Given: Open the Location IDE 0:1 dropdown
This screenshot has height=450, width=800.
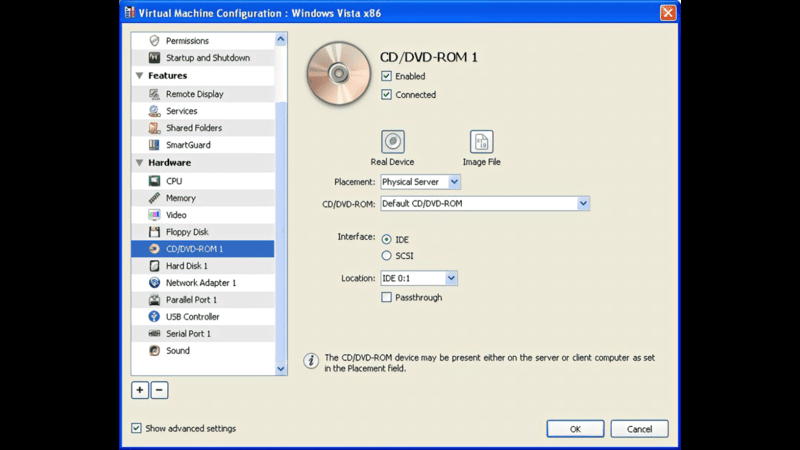Looking at the screenshot, I should click(418, 278).
